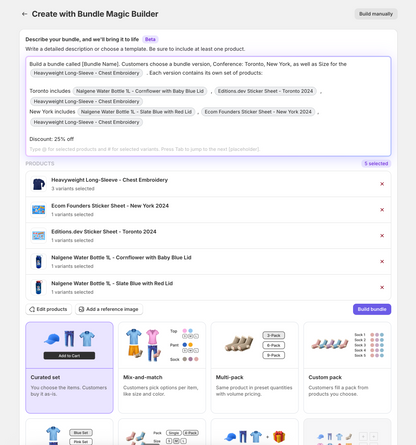Click the 5 selected badge
Viewport: 416px width, 445px height.
pos(376,163)
